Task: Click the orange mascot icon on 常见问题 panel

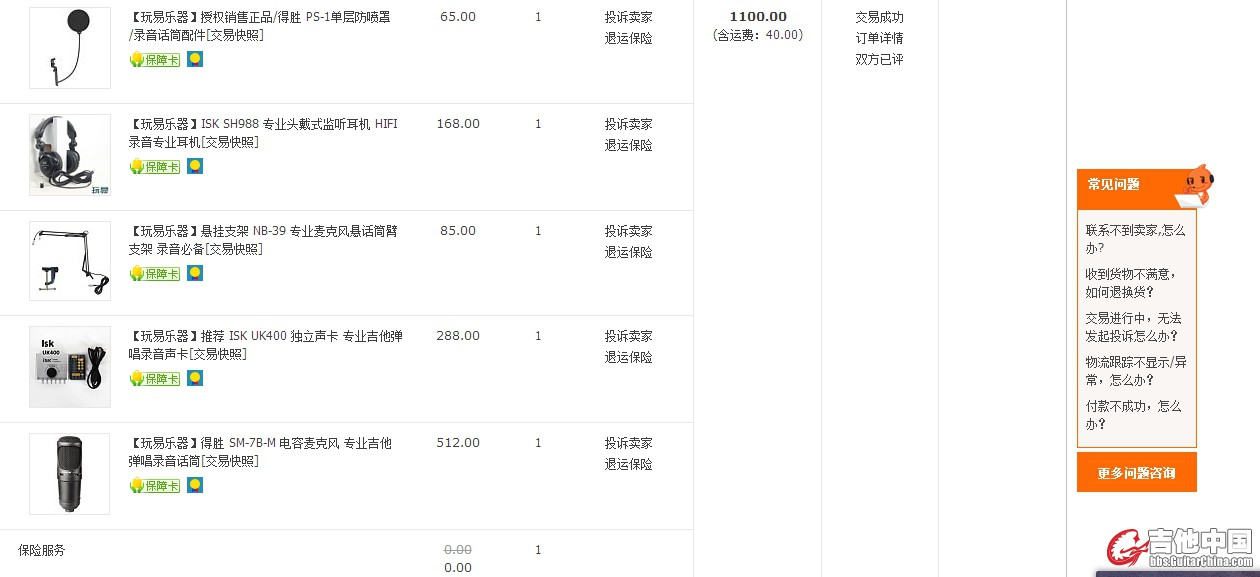Action: point(1197,185)
